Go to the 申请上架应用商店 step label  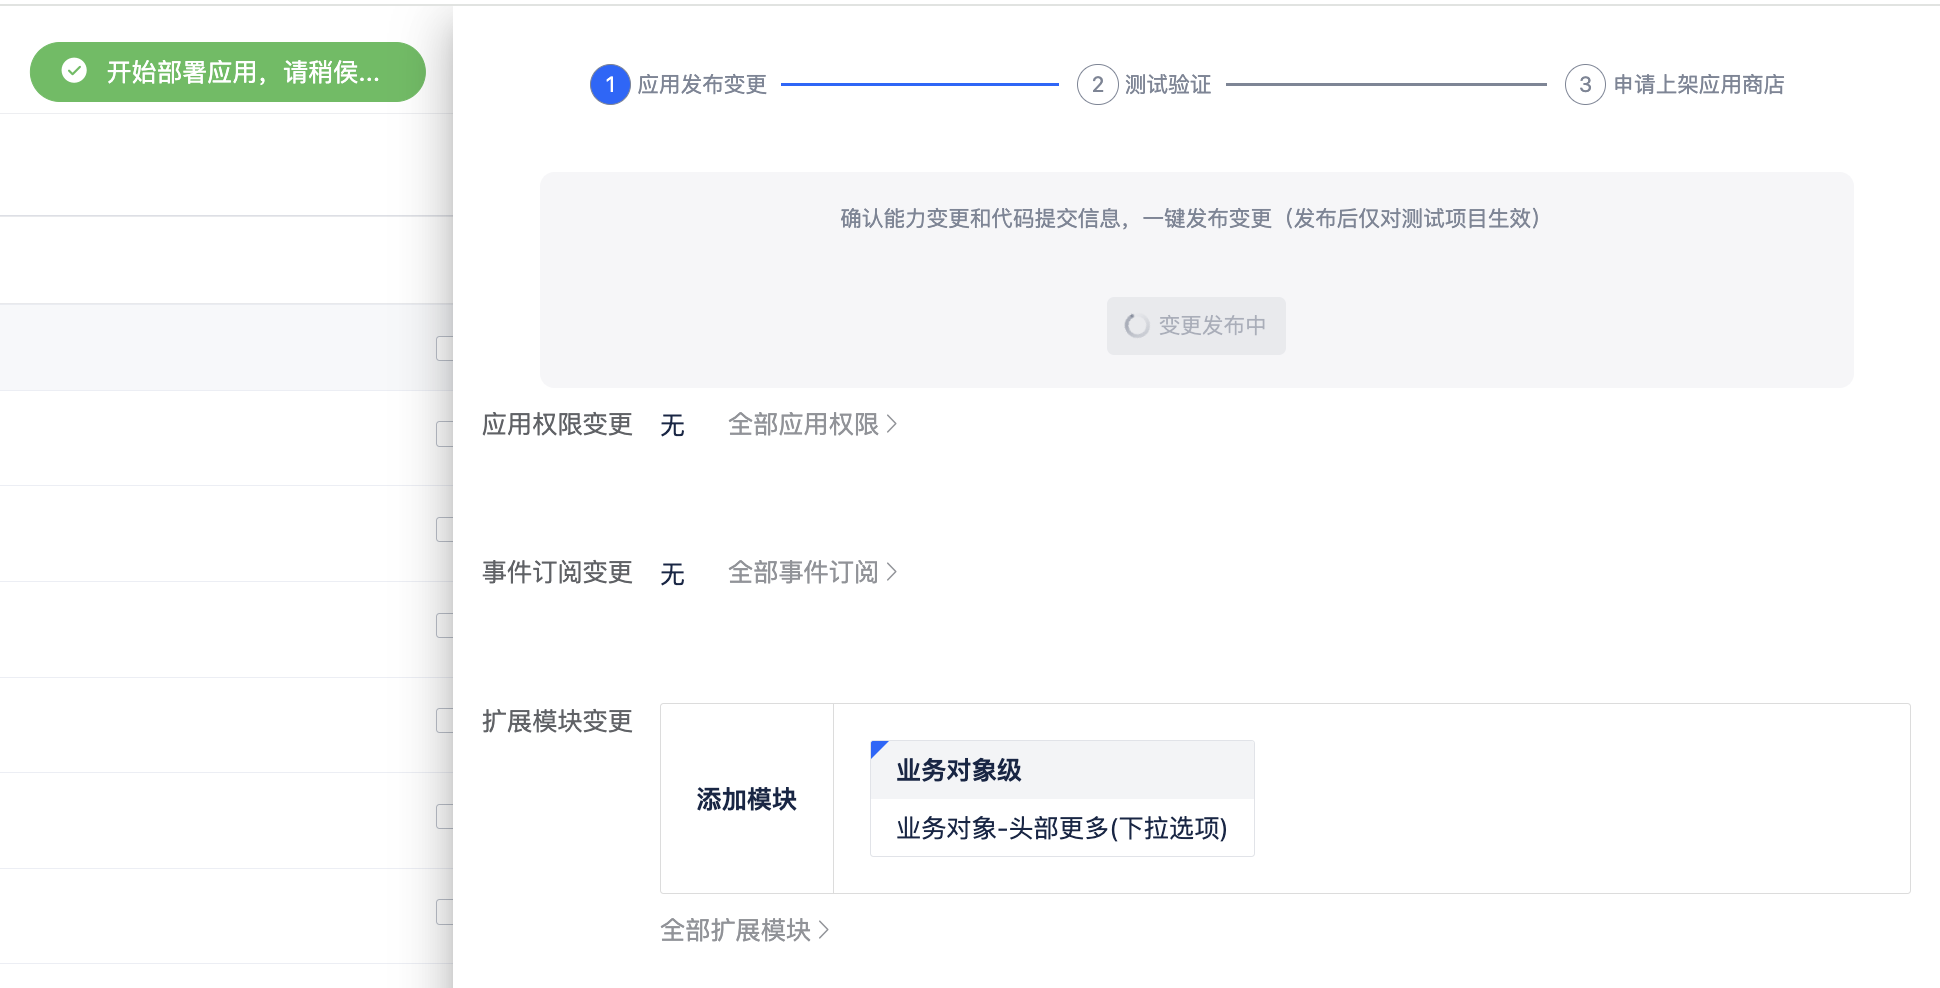point(1698,85)
